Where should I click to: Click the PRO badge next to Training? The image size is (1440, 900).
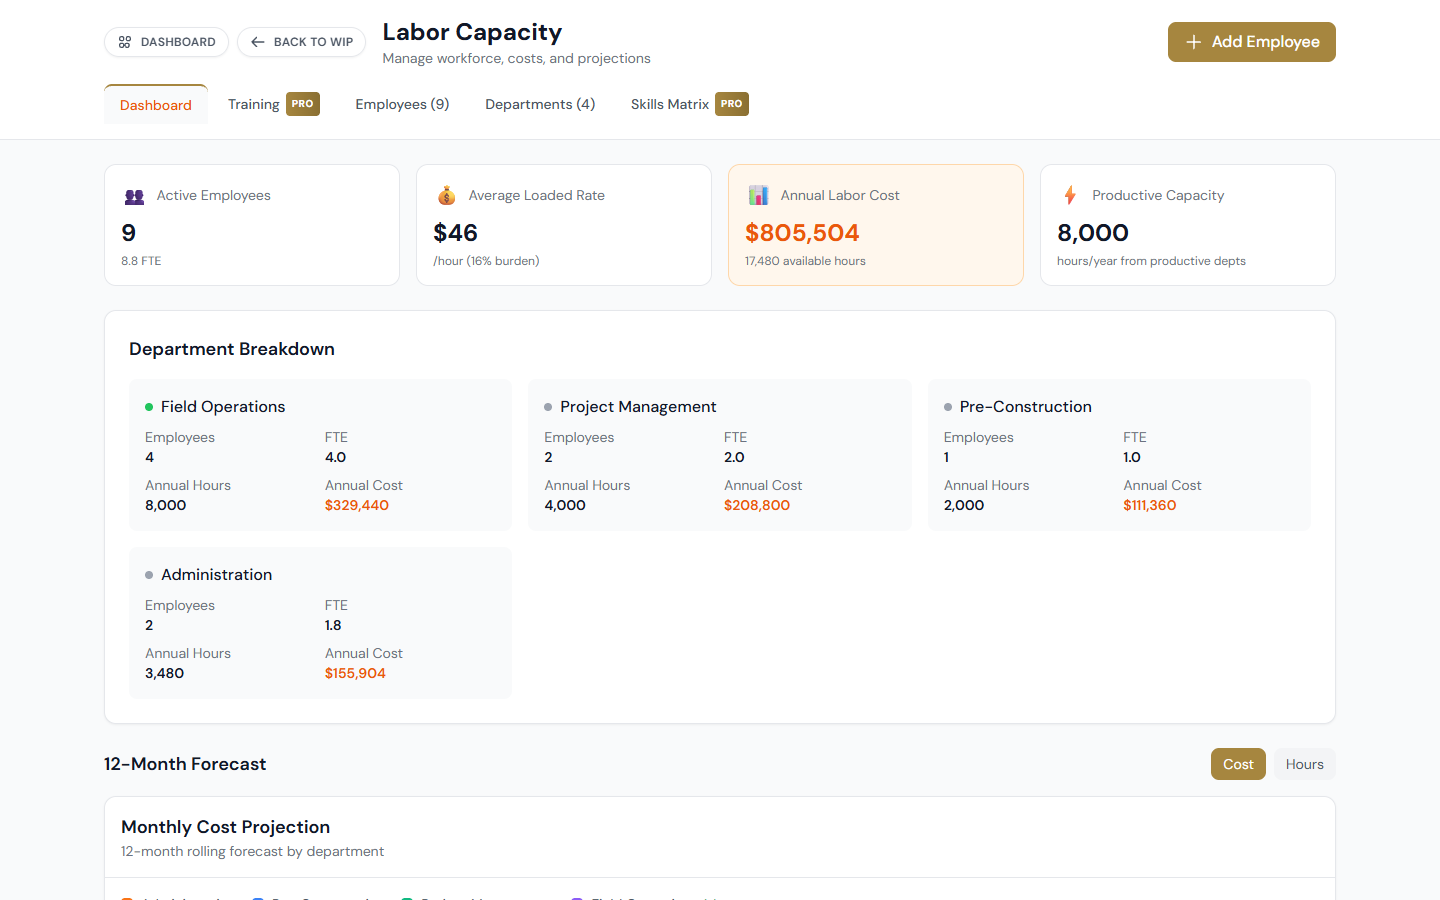[x=303, y=104]
